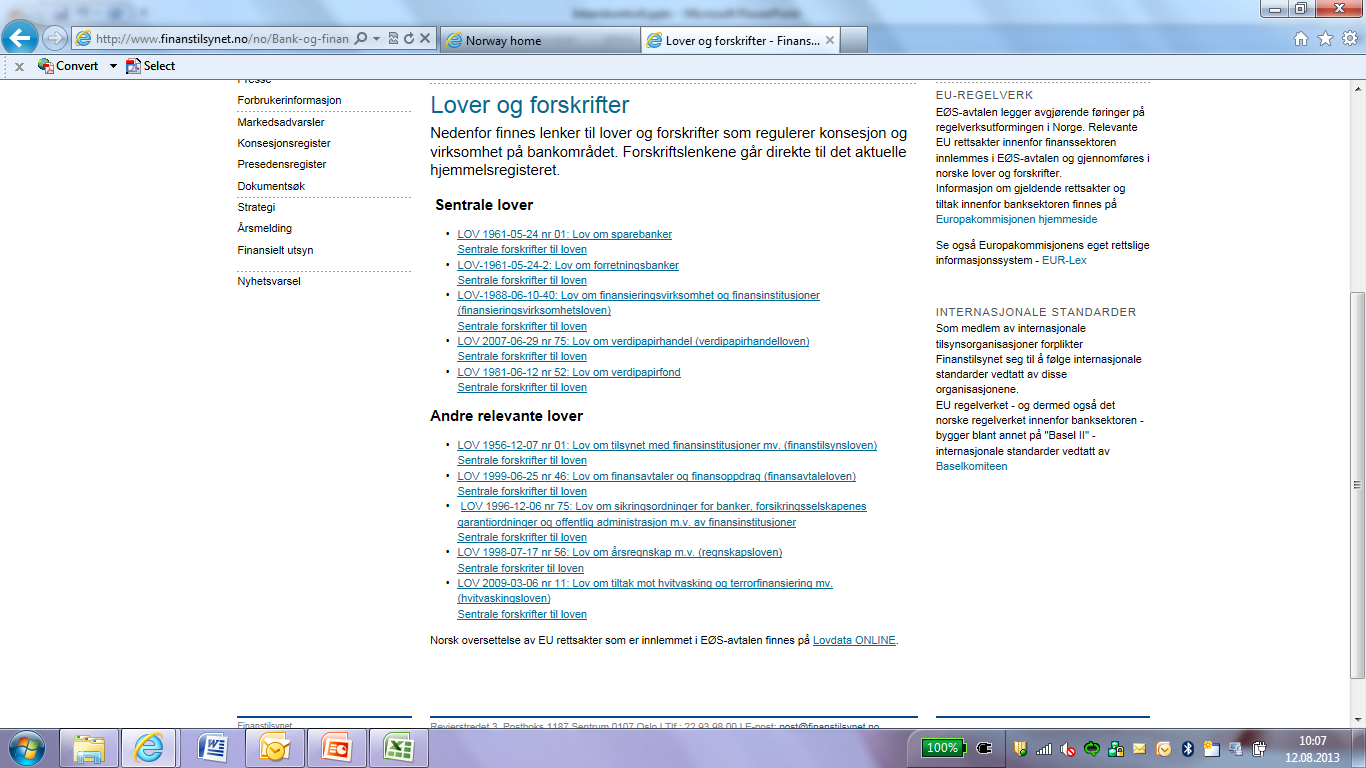The height and width of the screenshot is (768, 1366).
Task: Open Strategi sidebar item
Action: (256, 207)
